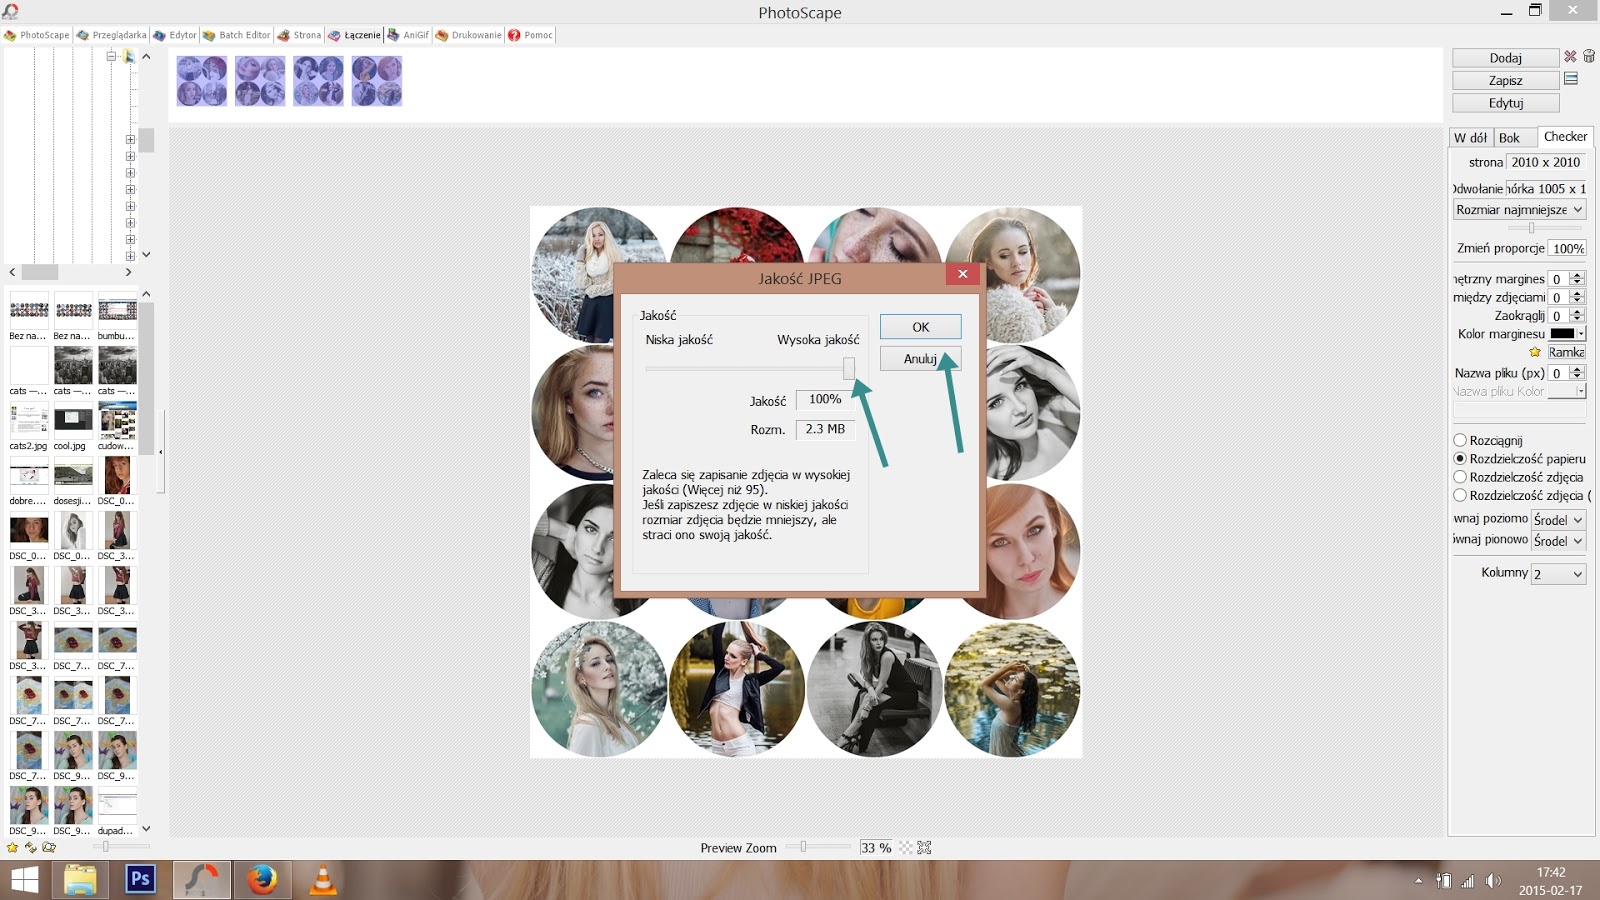Open the Kolor marginesu dropdown arrow
Image resolution: width=1600 pixels, height=900 pixels.
(1581, 334)
